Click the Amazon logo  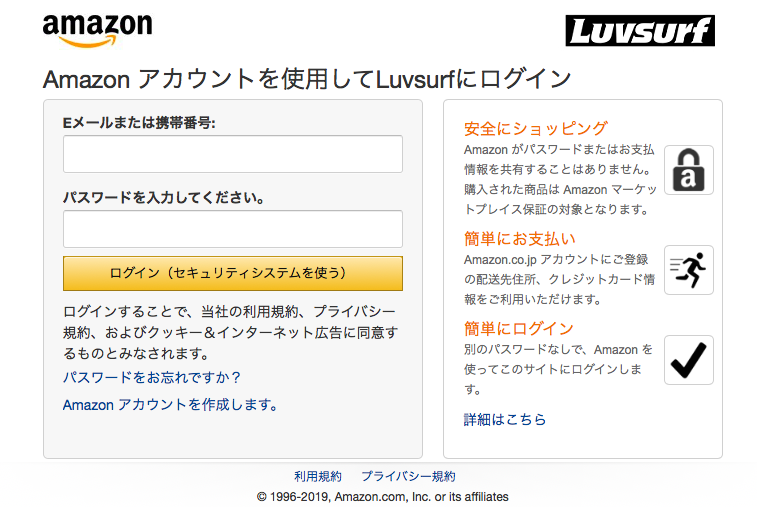click(98, 30)
